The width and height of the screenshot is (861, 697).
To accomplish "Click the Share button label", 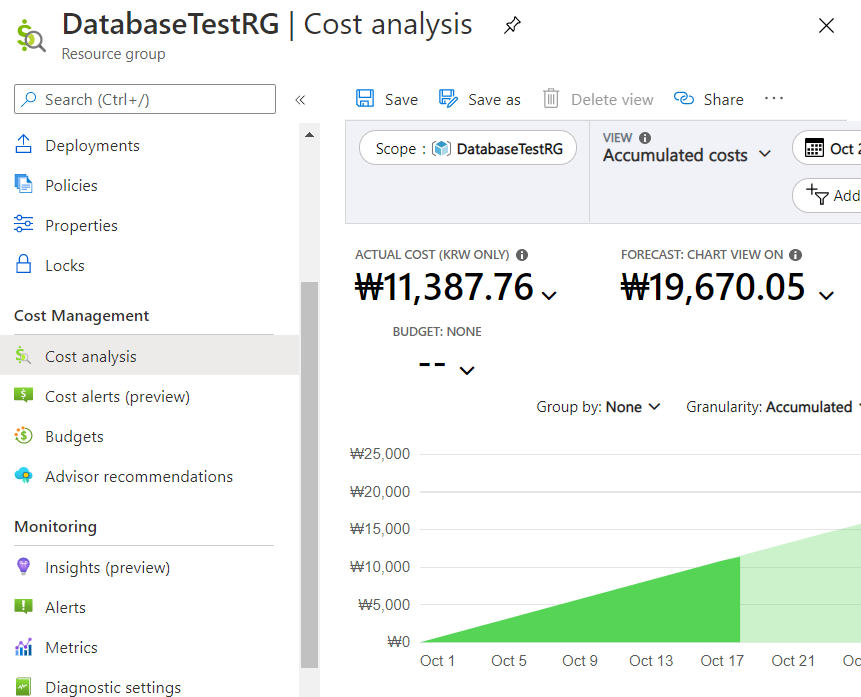I will pyautogui.click(x=723, y=99).
